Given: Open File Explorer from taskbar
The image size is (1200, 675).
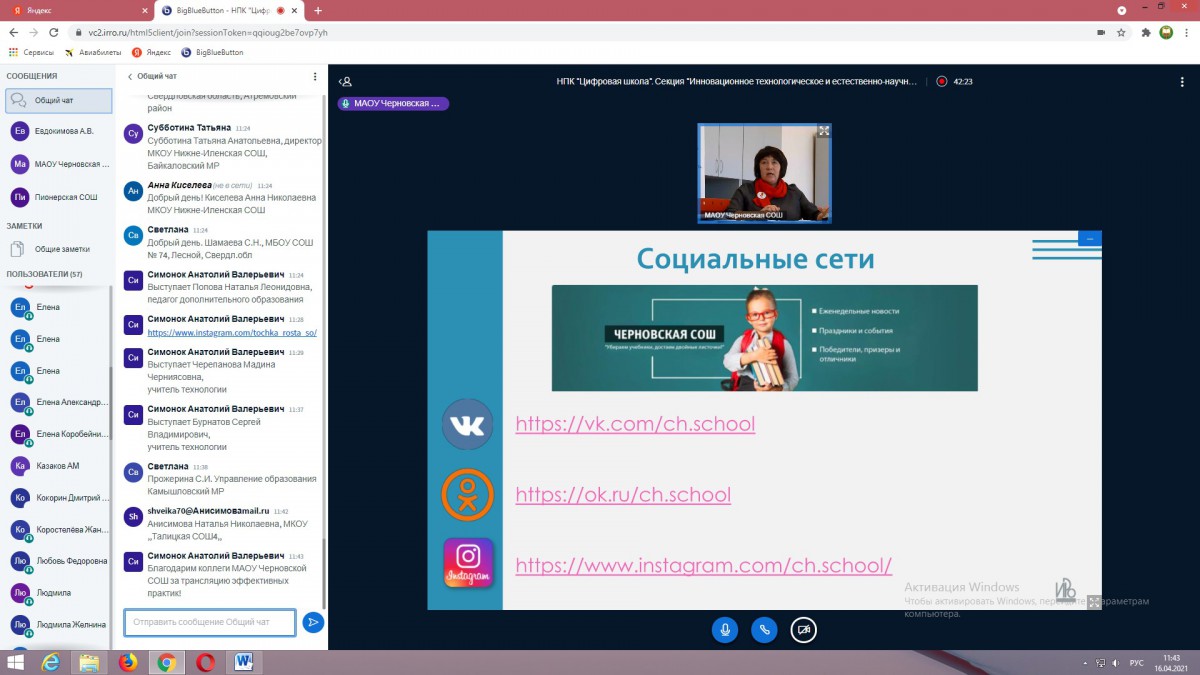Looking at the screenshot, I should (89, 662).
